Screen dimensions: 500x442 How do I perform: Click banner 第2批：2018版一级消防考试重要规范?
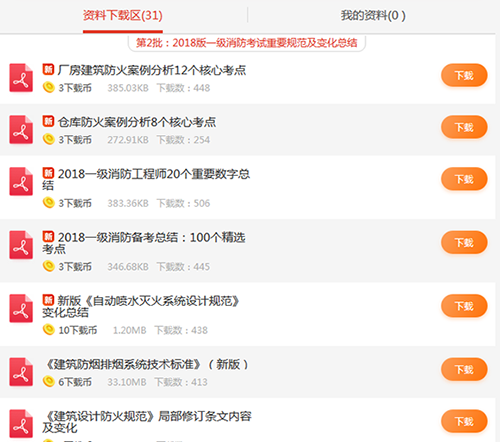[x=247, y=43]
